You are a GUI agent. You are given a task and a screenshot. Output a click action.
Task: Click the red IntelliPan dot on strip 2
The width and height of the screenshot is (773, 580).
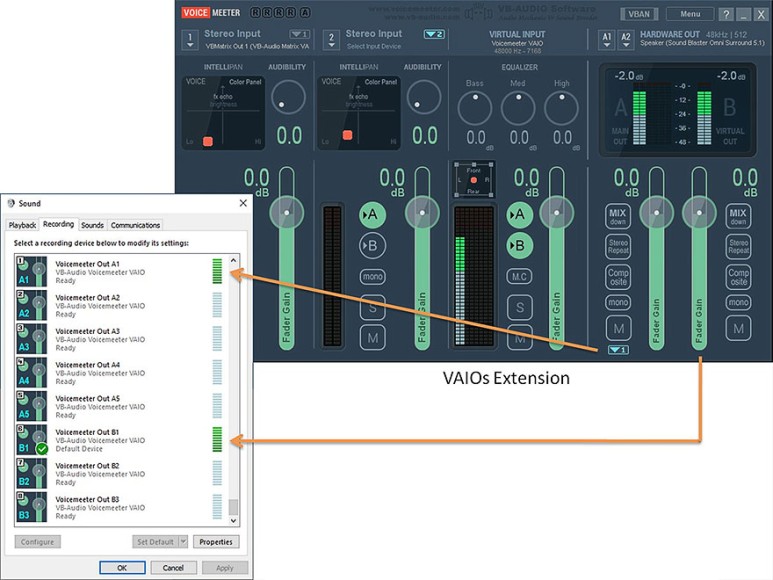pos(348,135)
